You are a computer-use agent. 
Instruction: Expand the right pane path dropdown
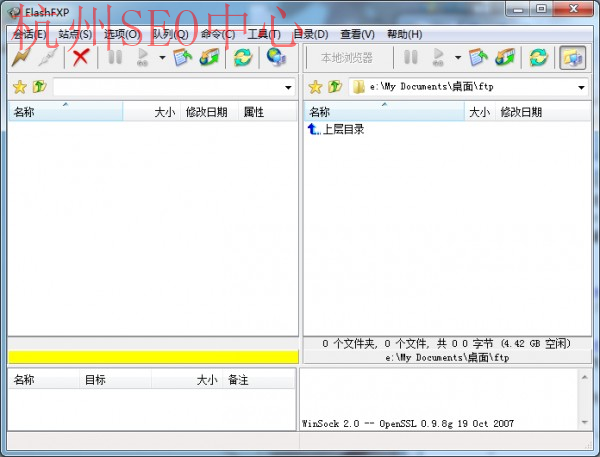(581, 88)
